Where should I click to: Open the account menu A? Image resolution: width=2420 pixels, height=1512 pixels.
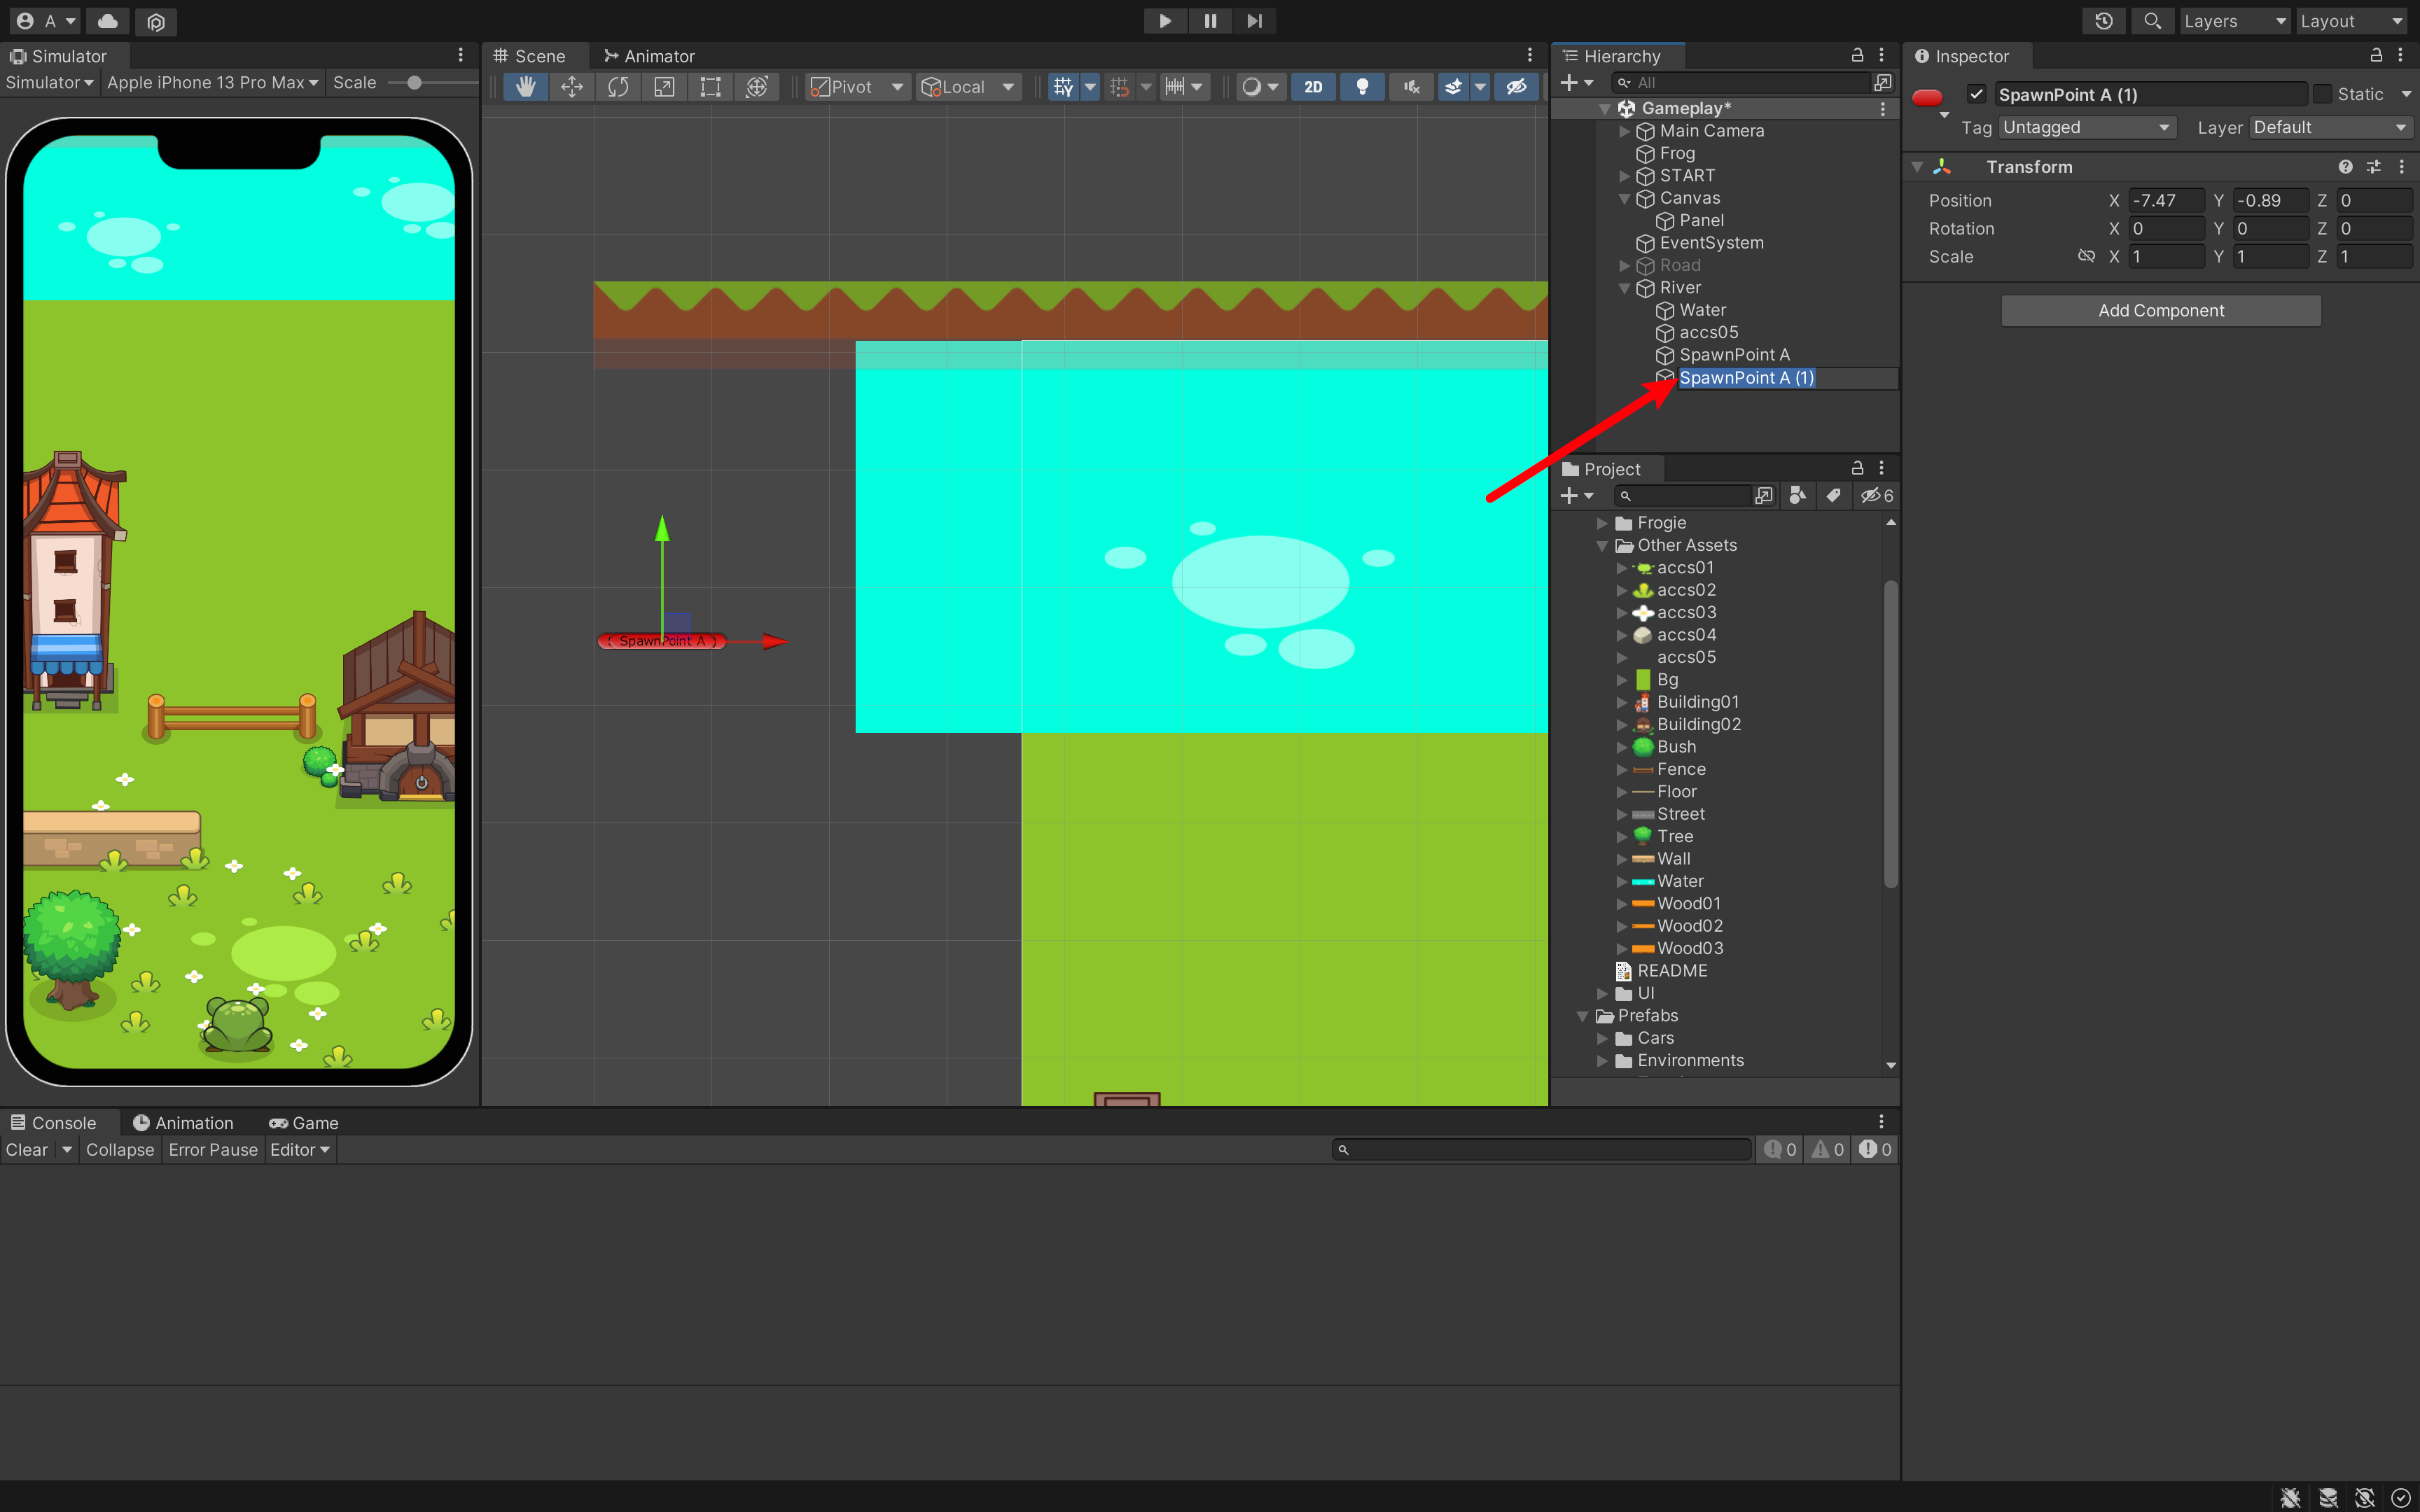[47, 21]
